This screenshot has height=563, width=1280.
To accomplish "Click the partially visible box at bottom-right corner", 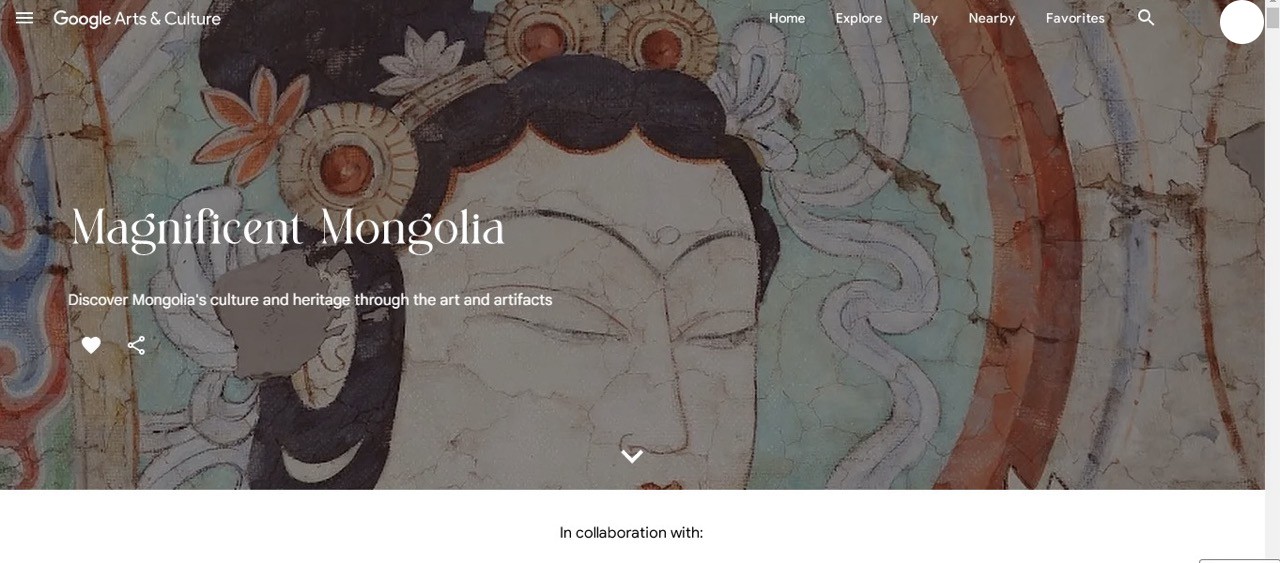I will tap(1239, 561).
